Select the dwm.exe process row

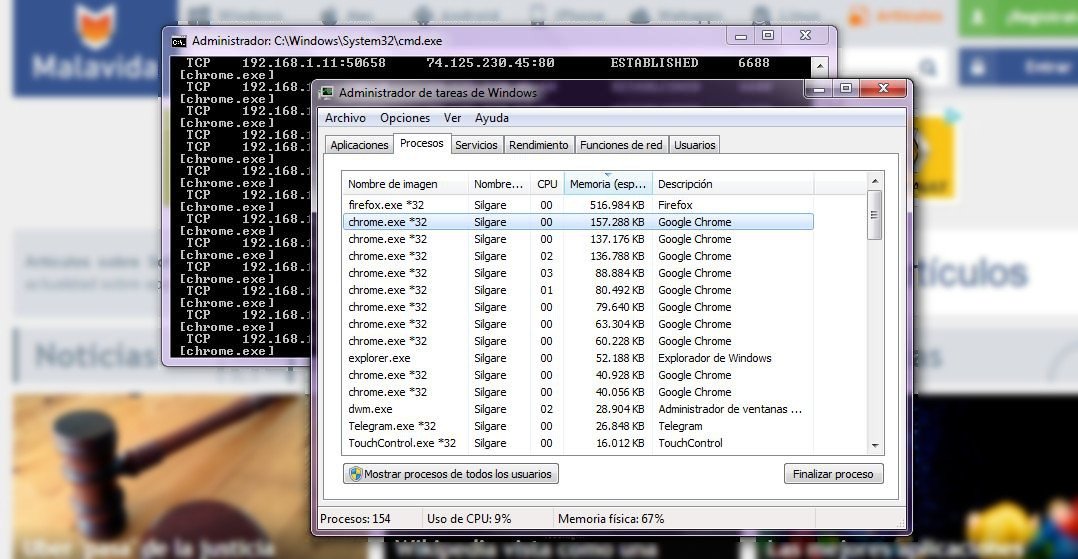(578, 409)
